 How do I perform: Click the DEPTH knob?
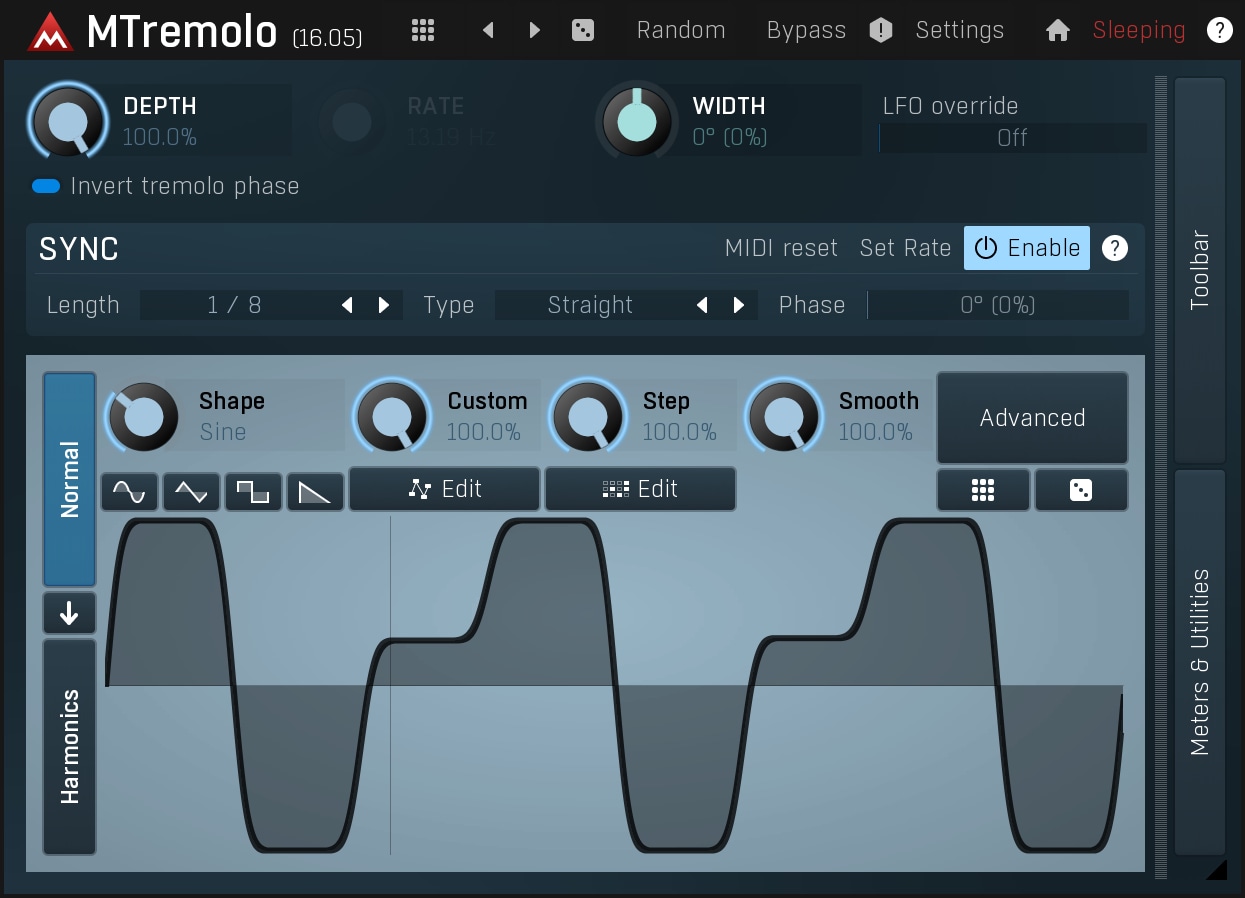[x=68, y=122]
